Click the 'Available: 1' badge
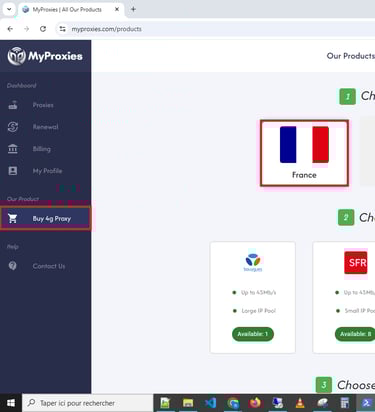 pyautogui.click(x=253, y=334)
